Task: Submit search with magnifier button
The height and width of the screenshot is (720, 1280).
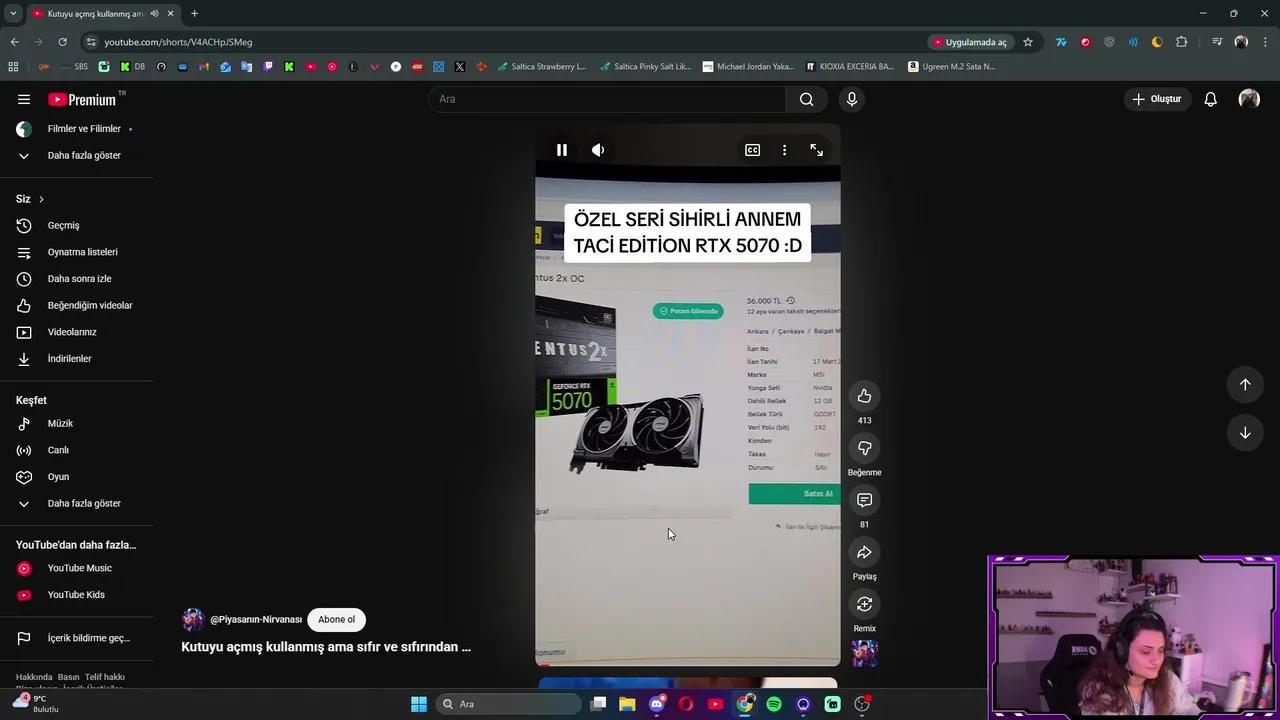Action: tap(806, 99)
